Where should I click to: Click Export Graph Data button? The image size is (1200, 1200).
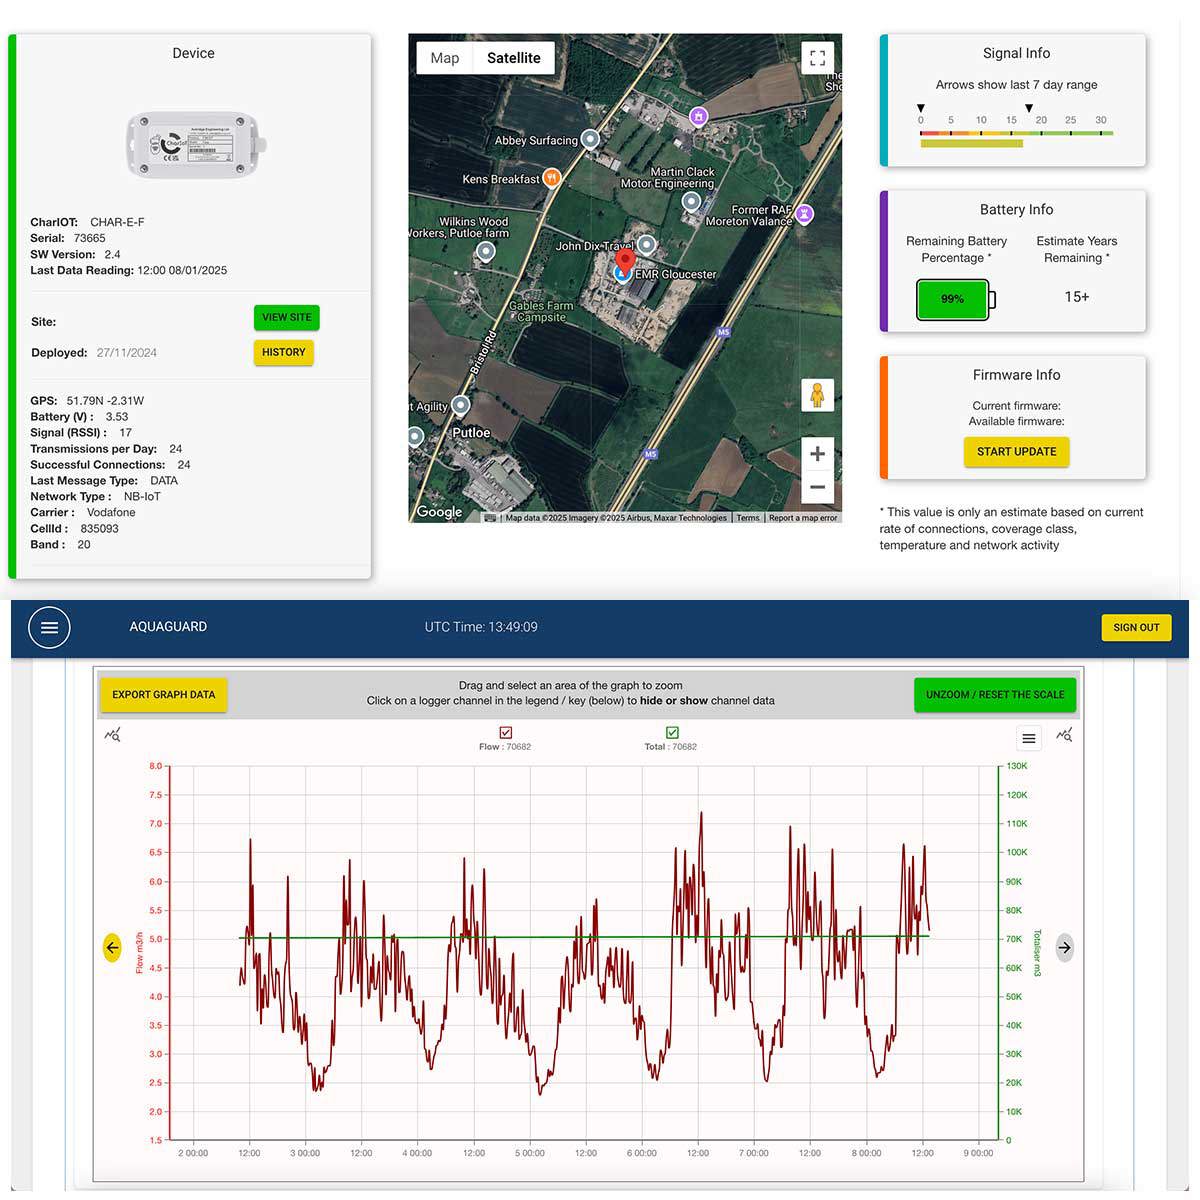163,695
